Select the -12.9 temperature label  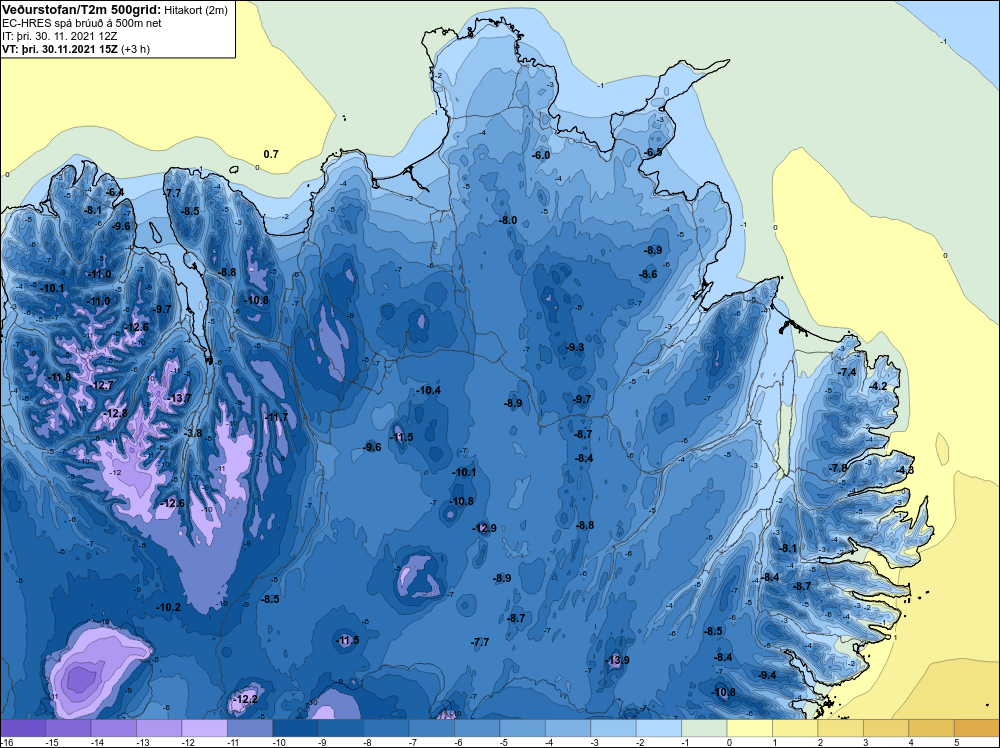(x=485, y=529)
